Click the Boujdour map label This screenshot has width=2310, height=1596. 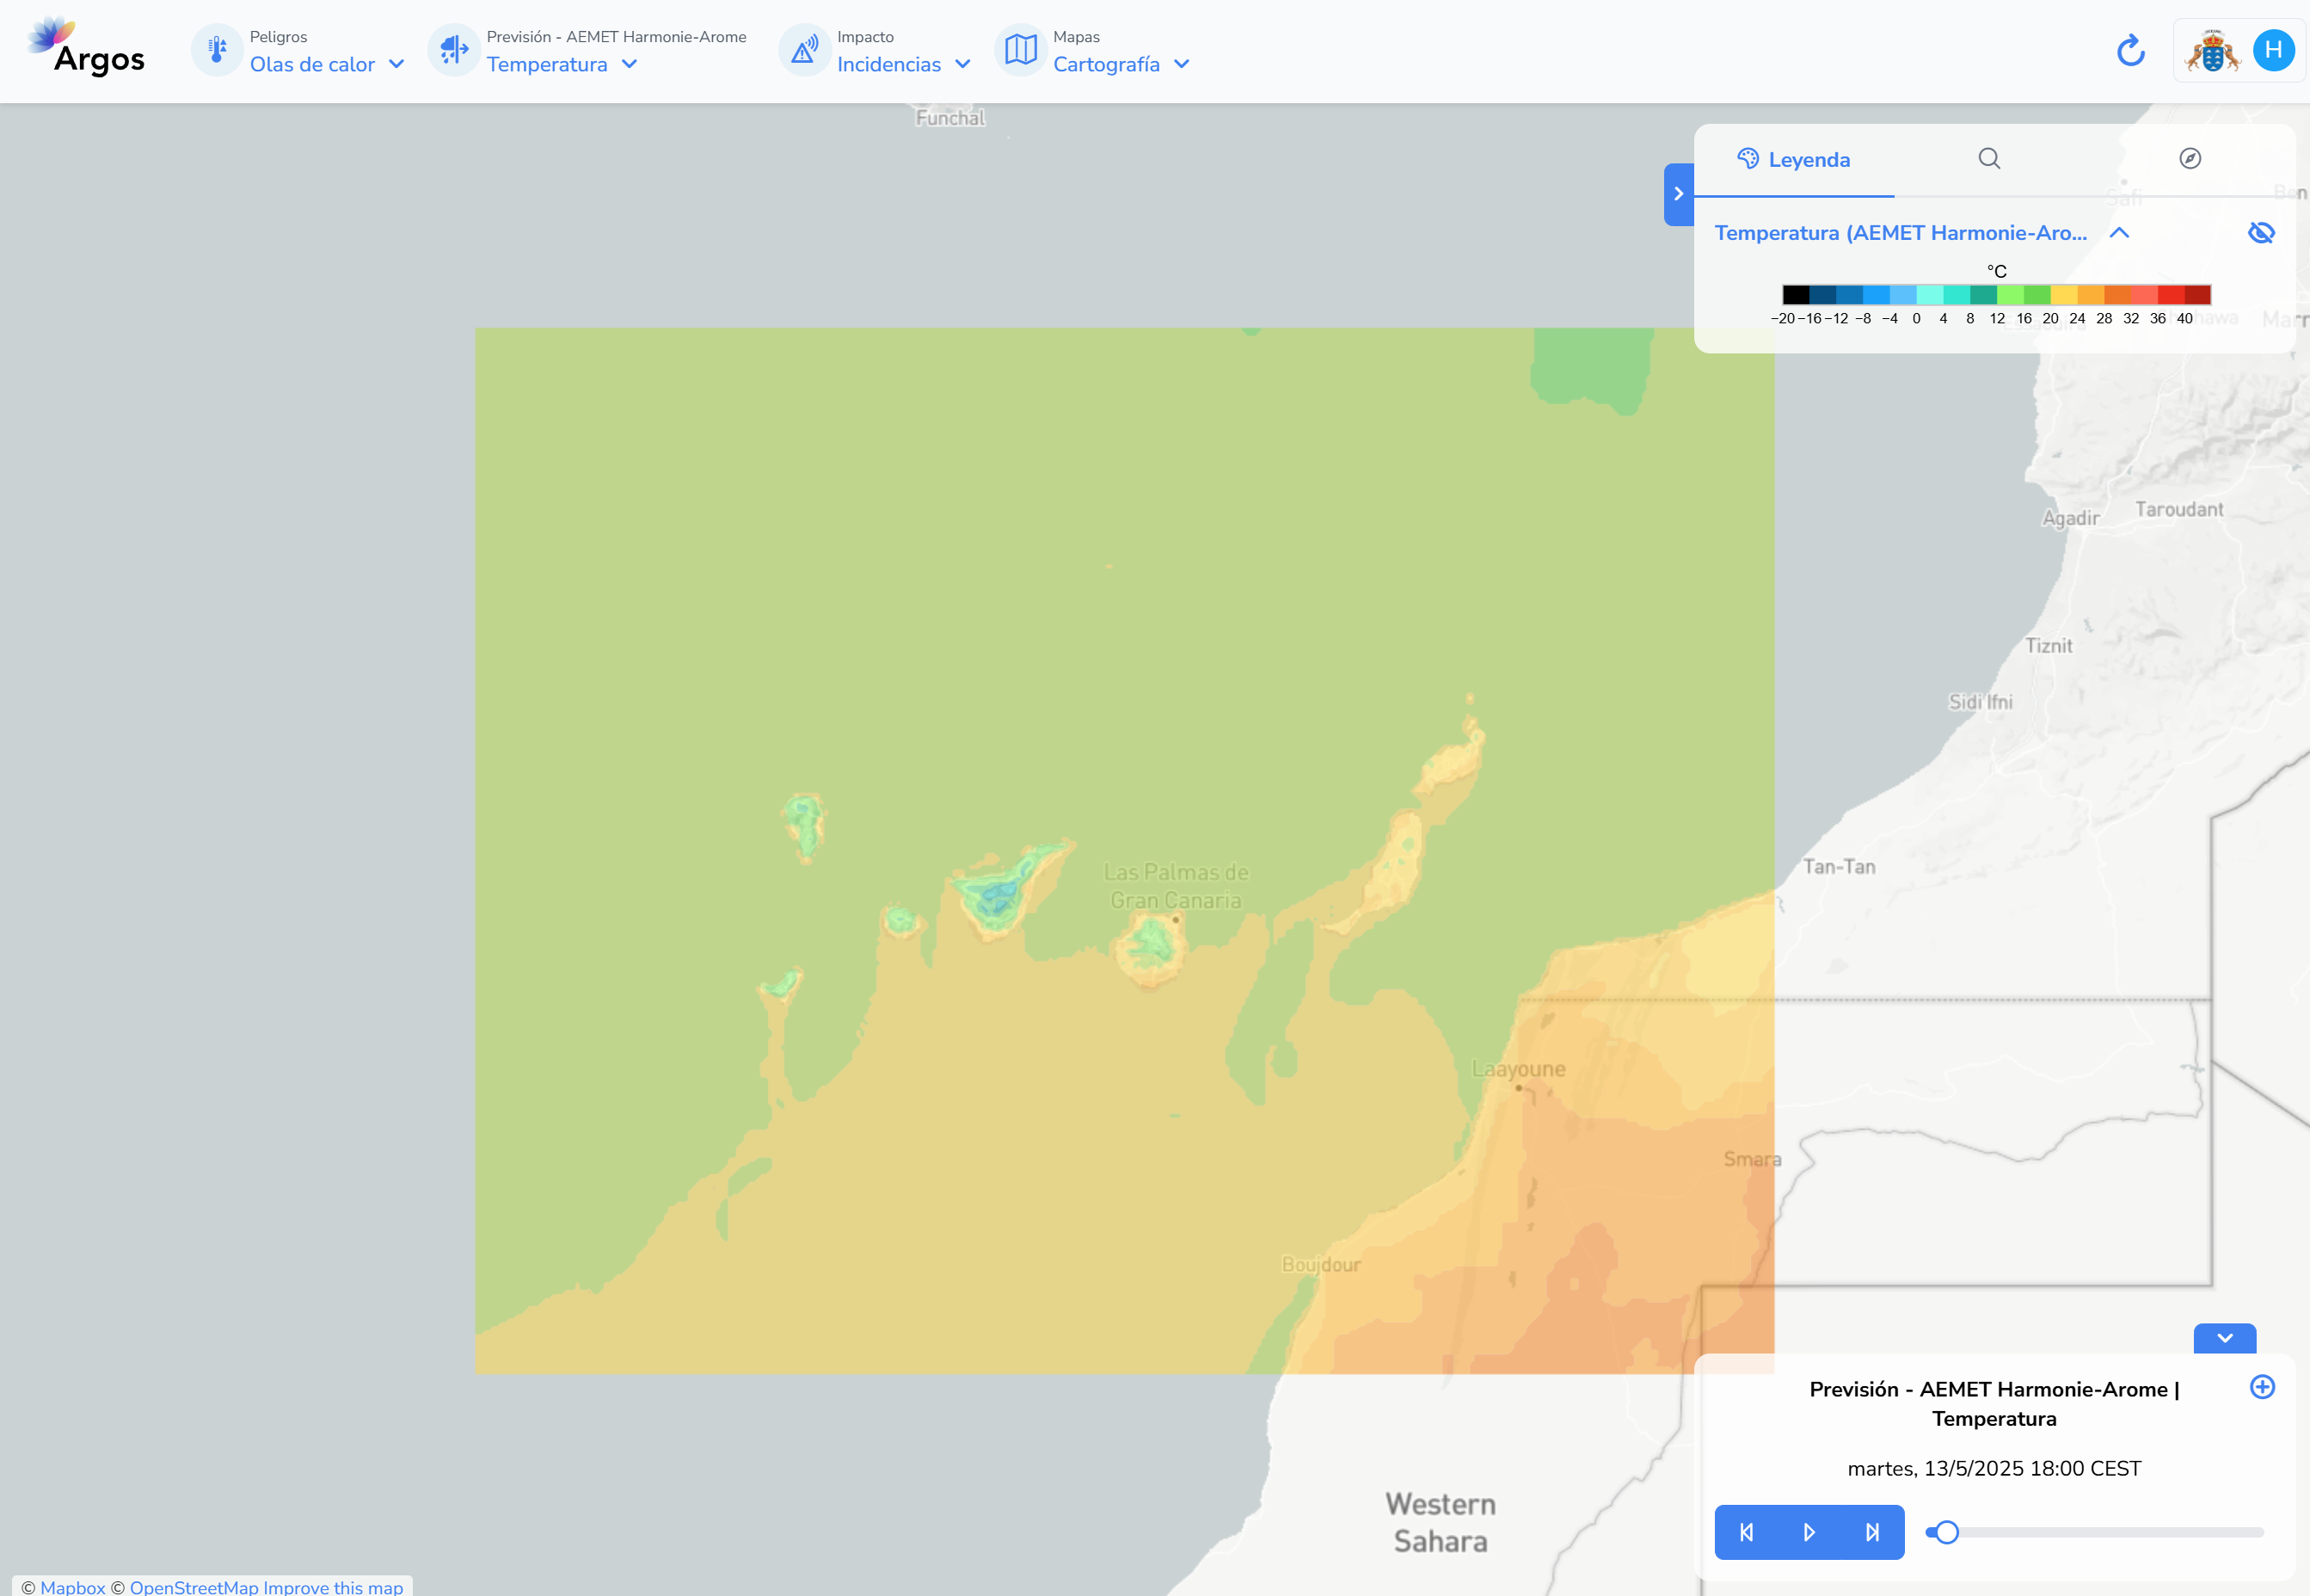click(1321, 1264)
